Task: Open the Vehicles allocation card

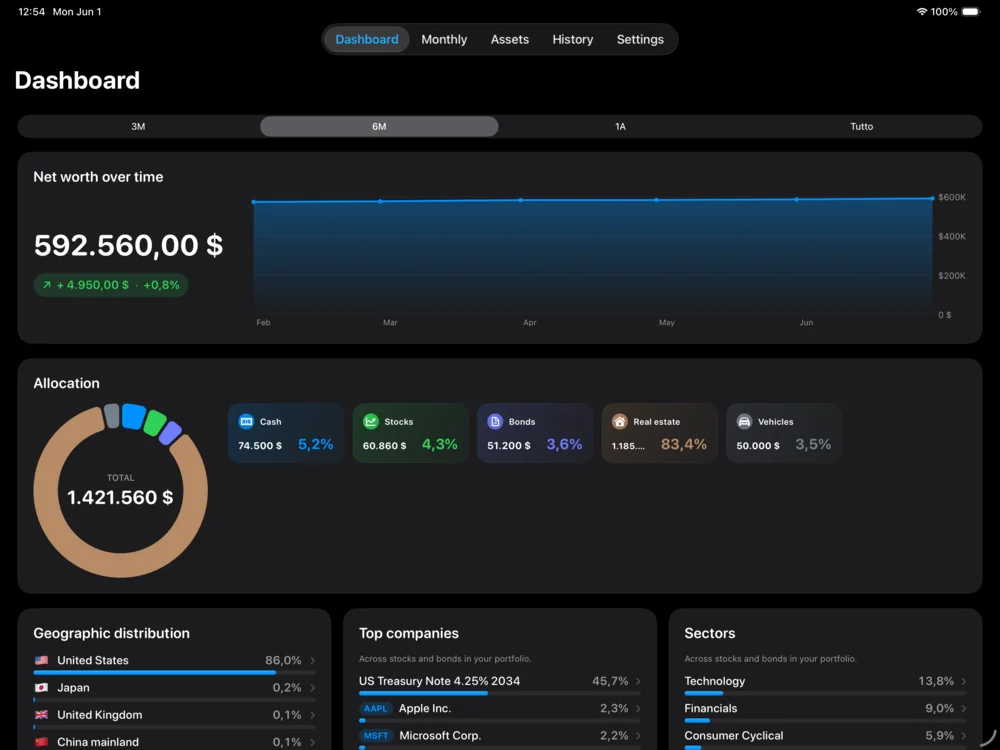Action: pyautogui.click(x=784, y=433)
